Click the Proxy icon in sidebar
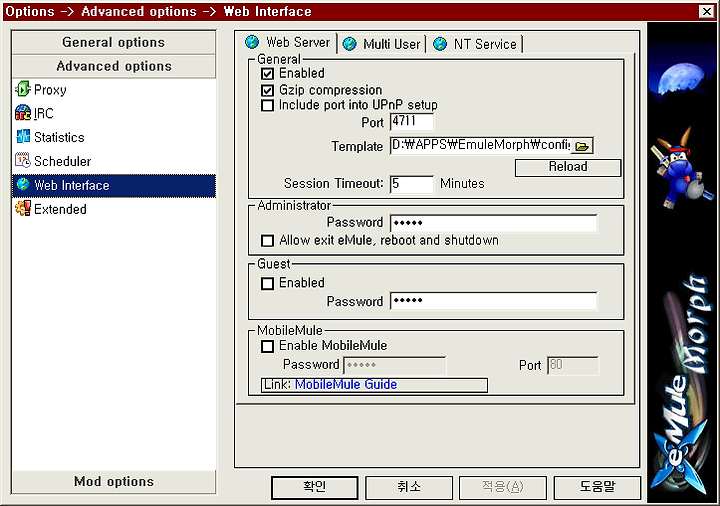The height and width of the screenshot is (506, 720). pos(22,90)
